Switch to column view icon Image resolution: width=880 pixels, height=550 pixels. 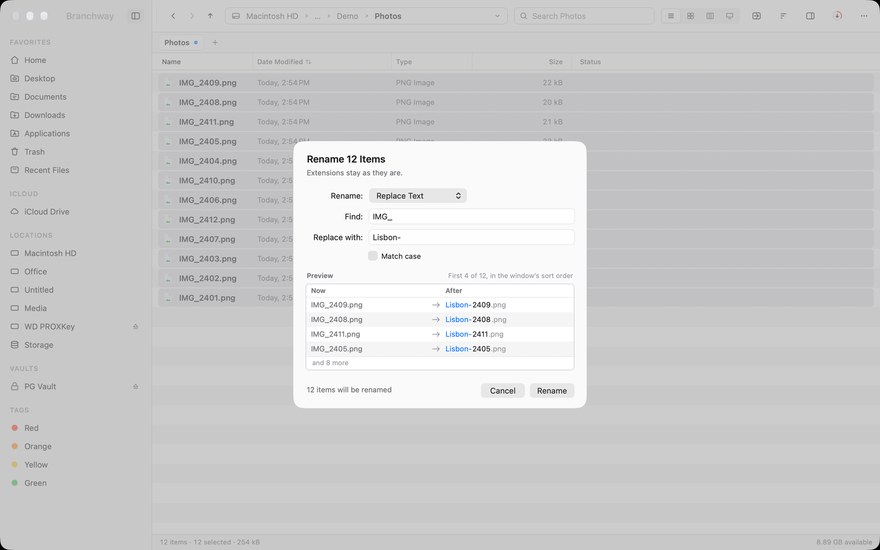(x=710, y=16)
